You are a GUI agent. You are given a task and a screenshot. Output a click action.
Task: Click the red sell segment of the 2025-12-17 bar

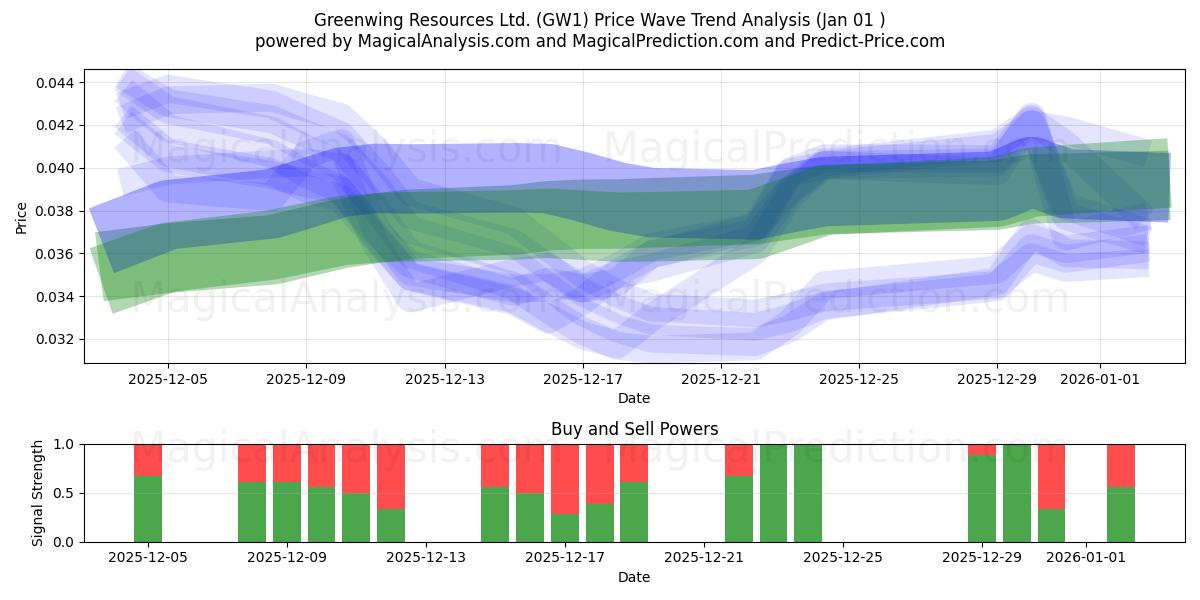565,479
